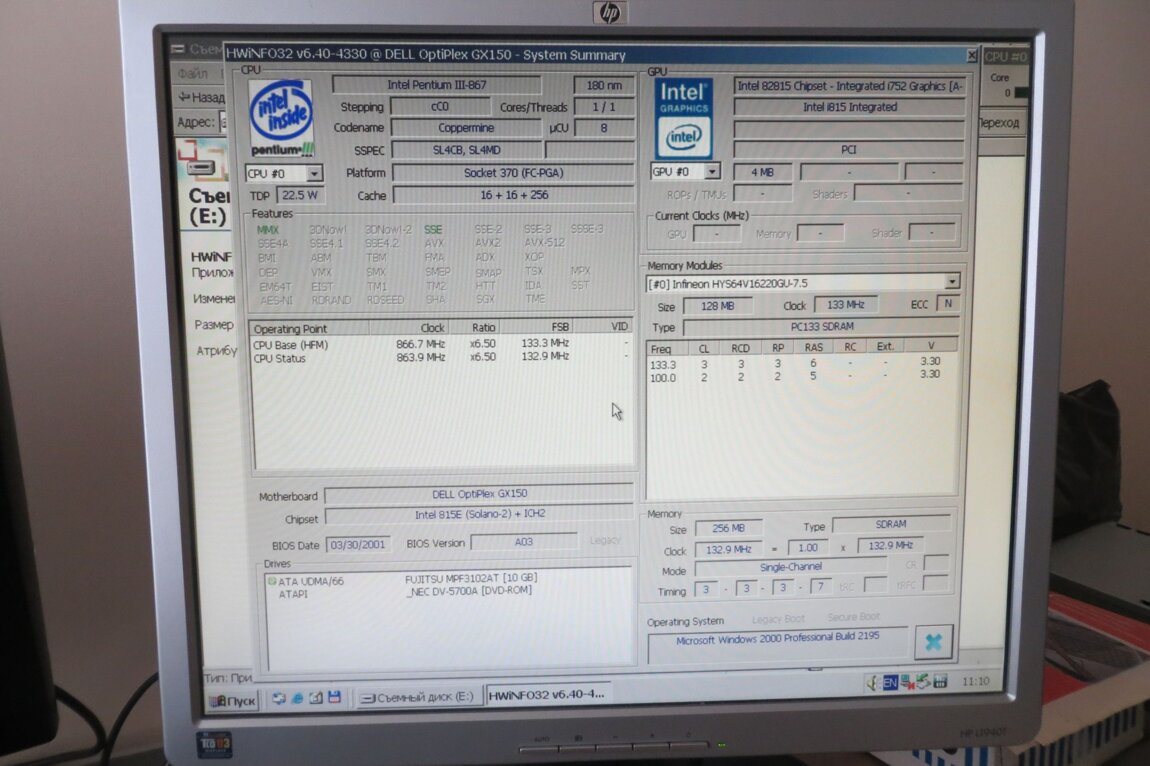Click the Intel Graphics logo
The height and width of the screenshot is (766, 1150).
click(x=684, y=117)
